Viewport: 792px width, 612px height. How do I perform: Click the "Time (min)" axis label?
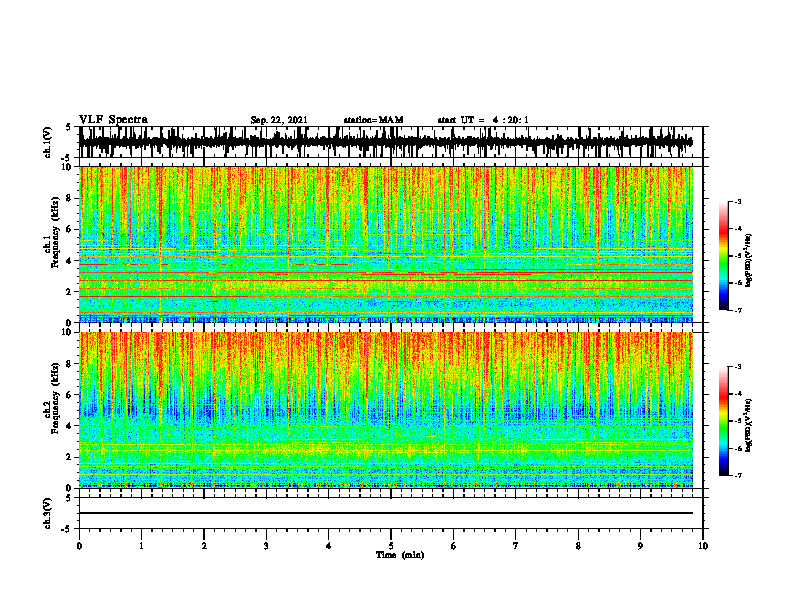[x=400, y=555]
